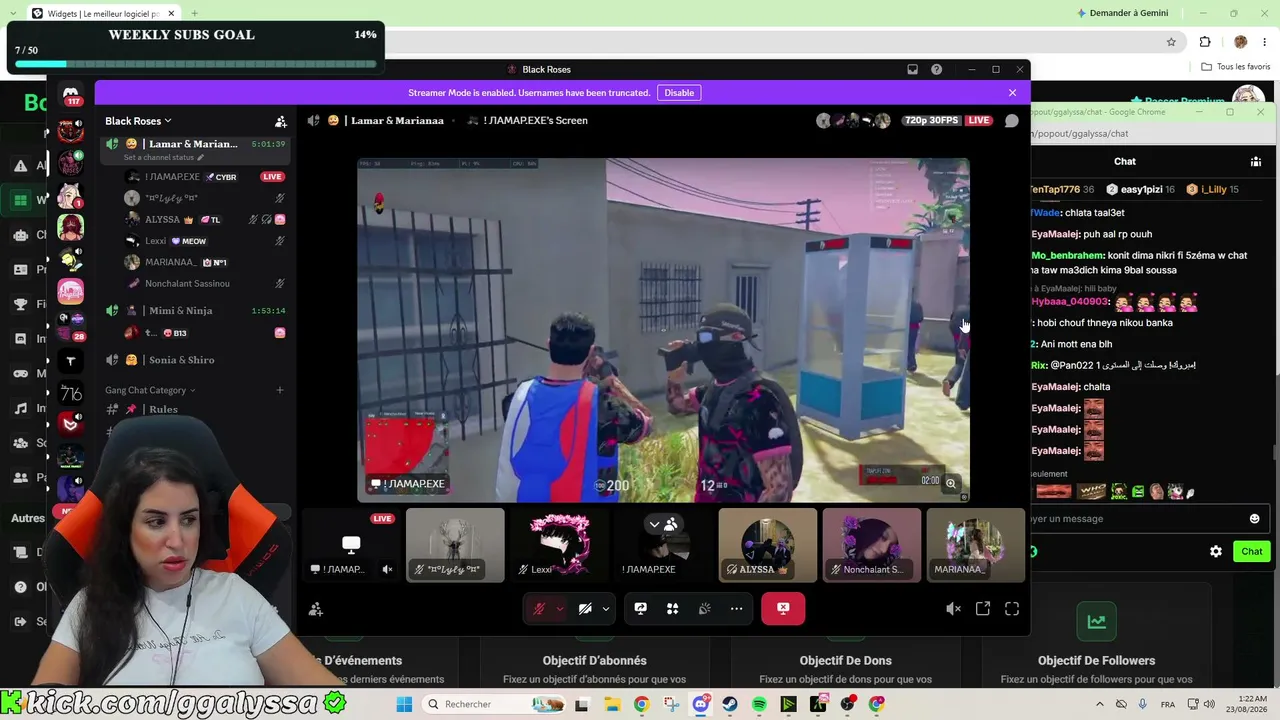Select Lexxi participant tile

559,545
